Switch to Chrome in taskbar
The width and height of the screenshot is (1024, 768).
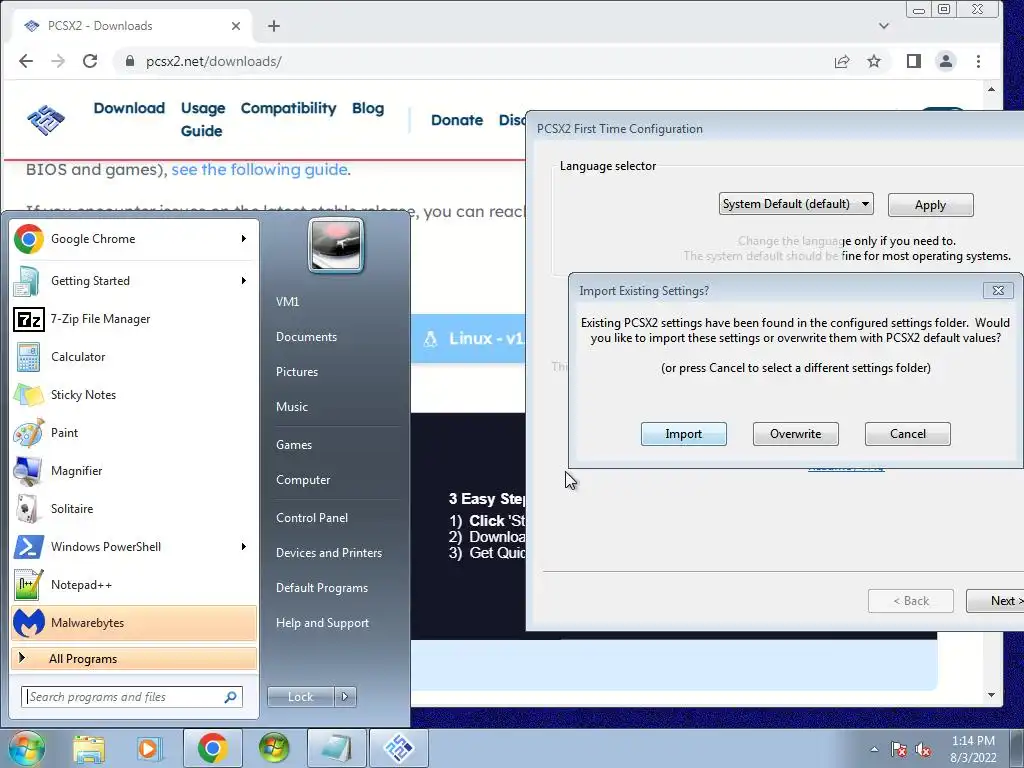[x=212, y=748]
